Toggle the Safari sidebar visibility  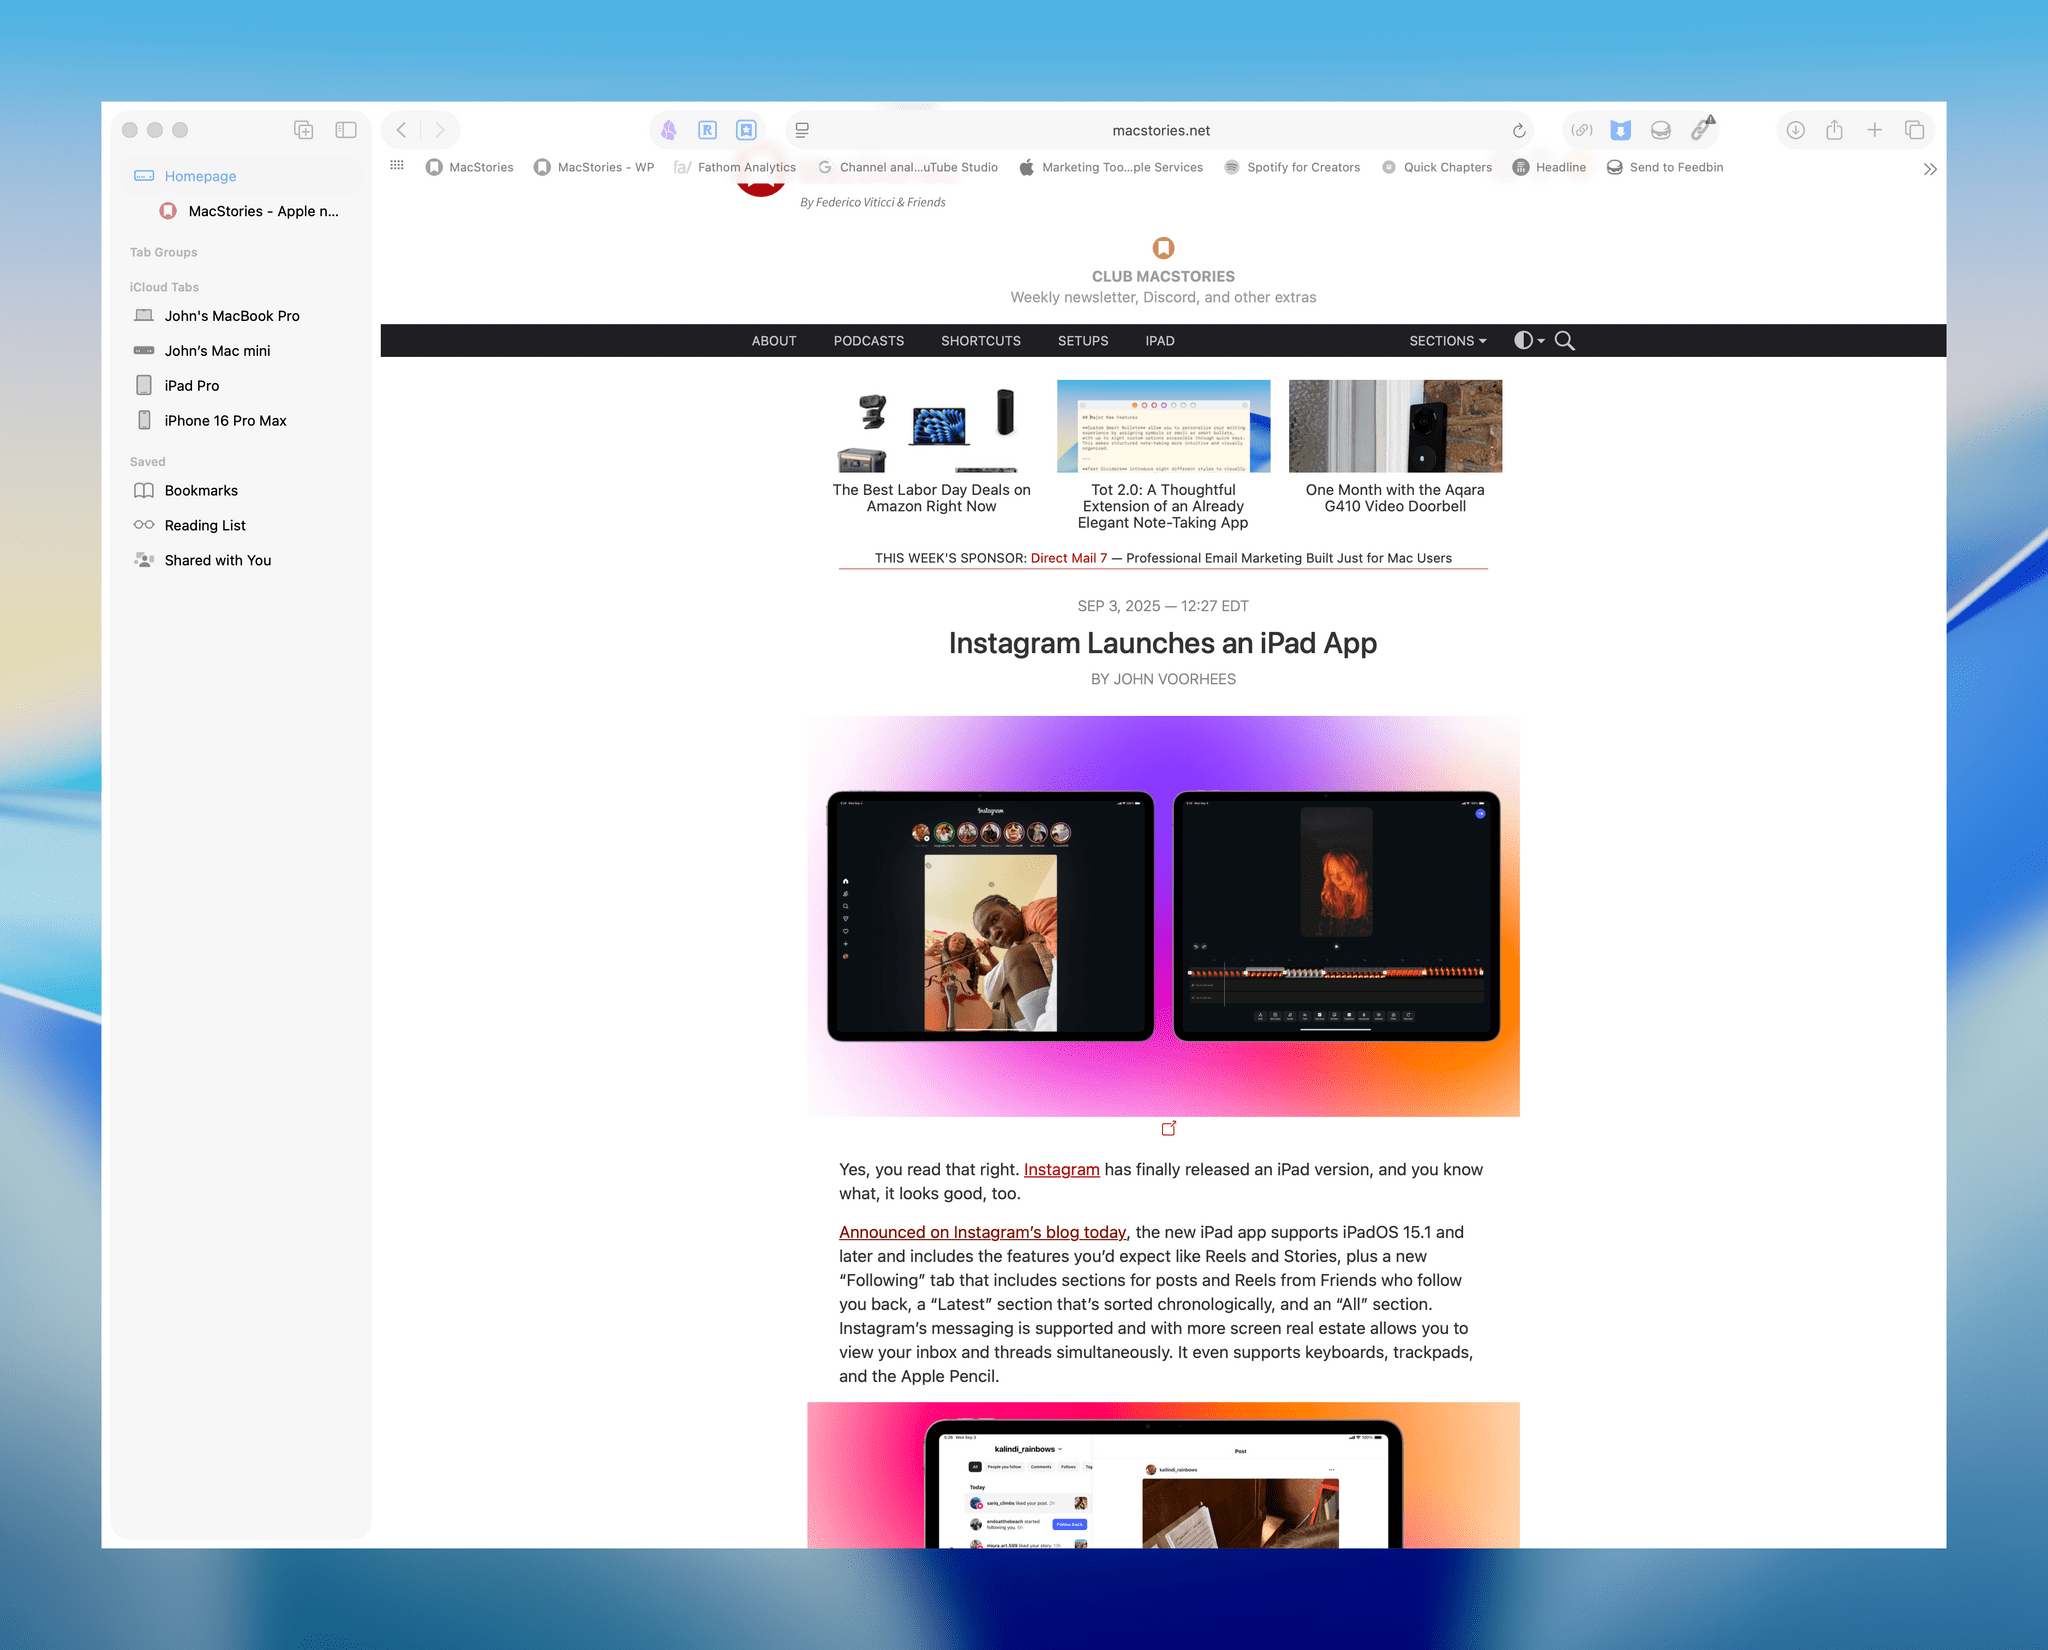(x=346, y=130)
